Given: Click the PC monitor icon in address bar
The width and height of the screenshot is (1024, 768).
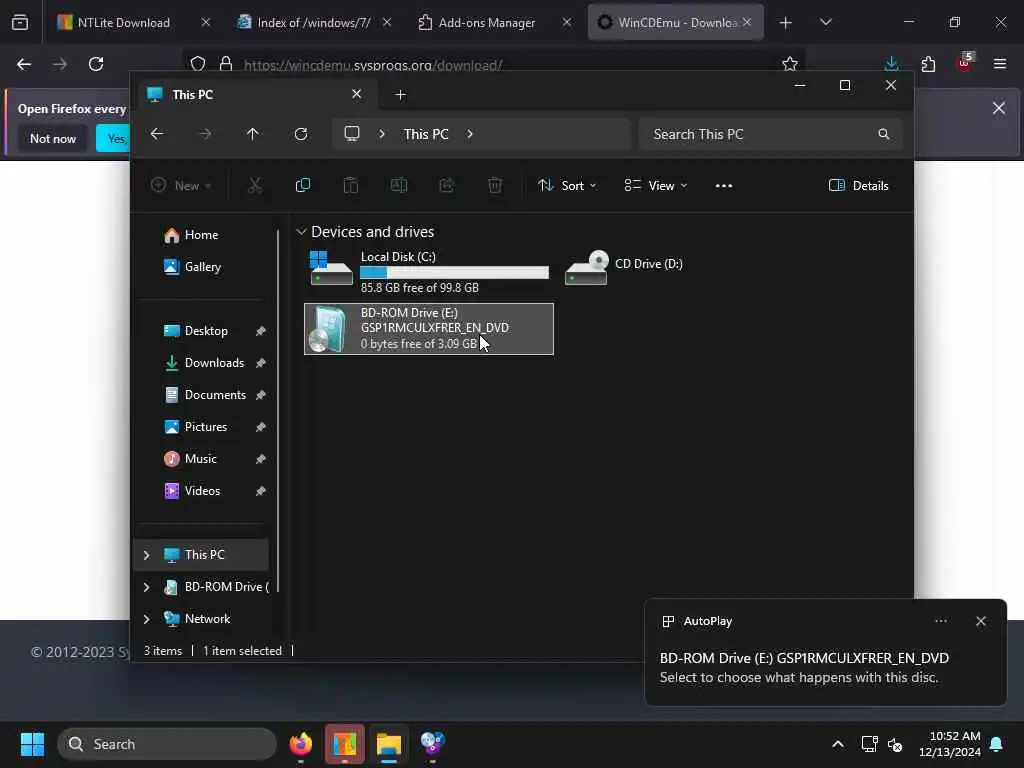Looking at the screenshot, I should 352,134.
